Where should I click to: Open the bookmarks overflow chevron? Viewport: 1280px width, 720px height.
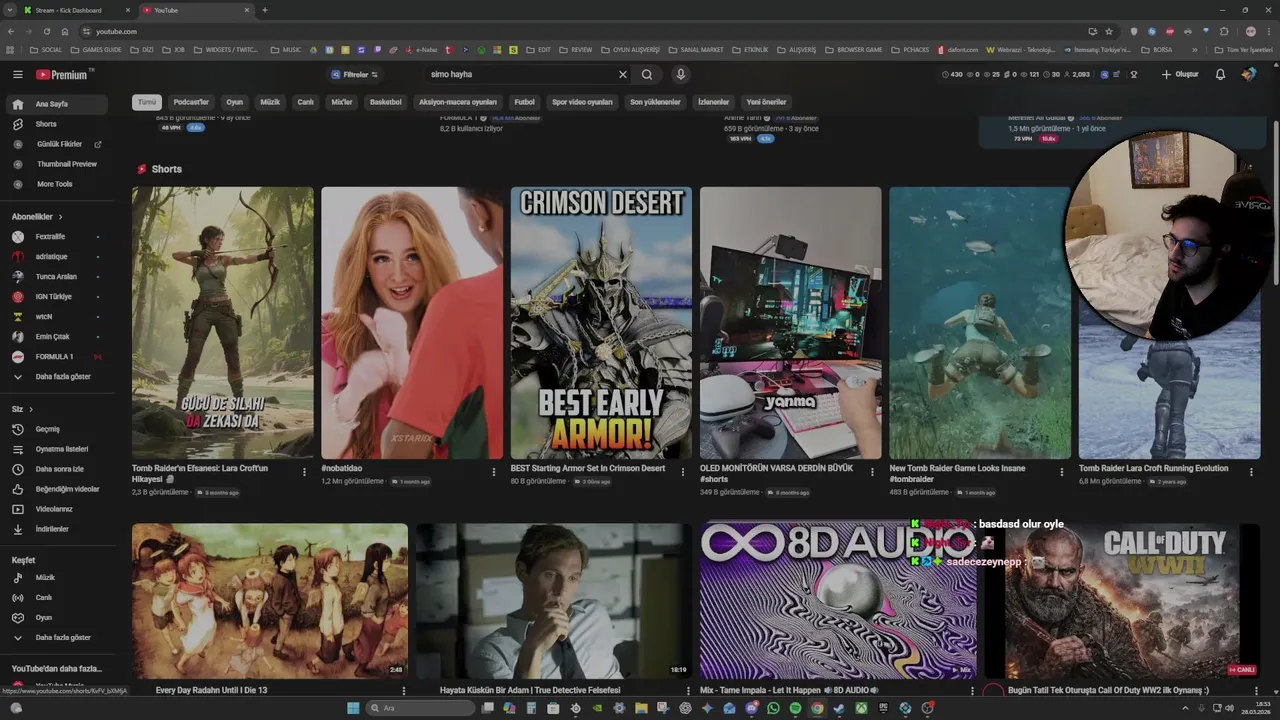1194,49
